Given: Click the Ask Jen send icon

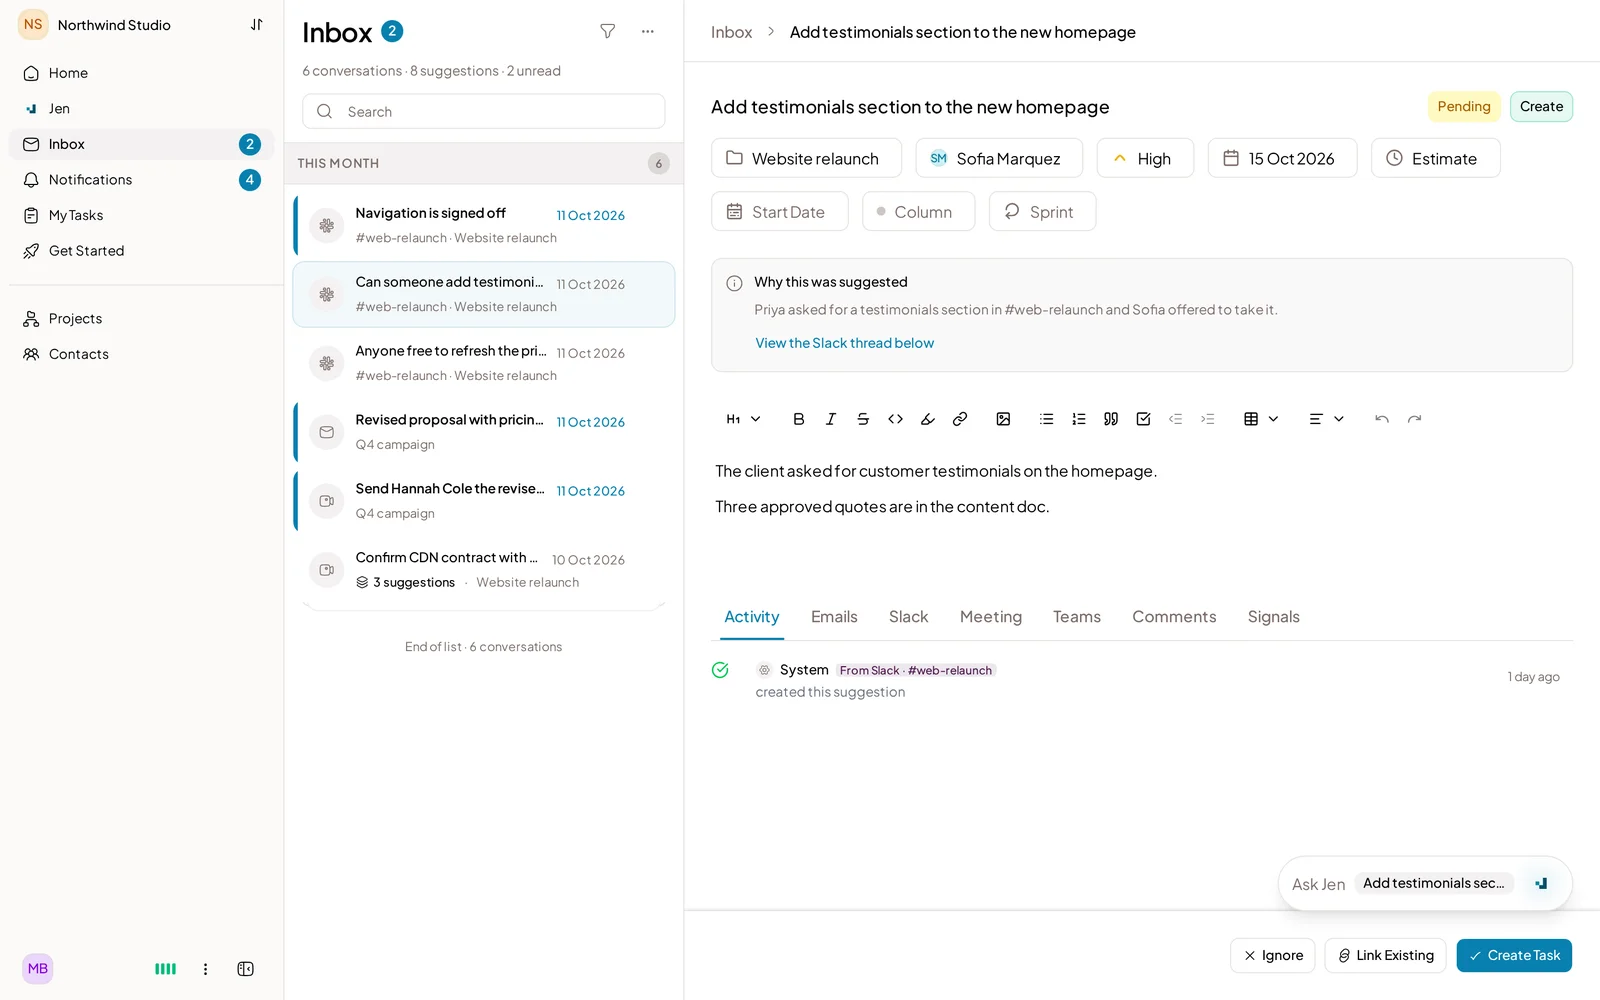Looking at the screenshot, I should tap(1541, 883).
